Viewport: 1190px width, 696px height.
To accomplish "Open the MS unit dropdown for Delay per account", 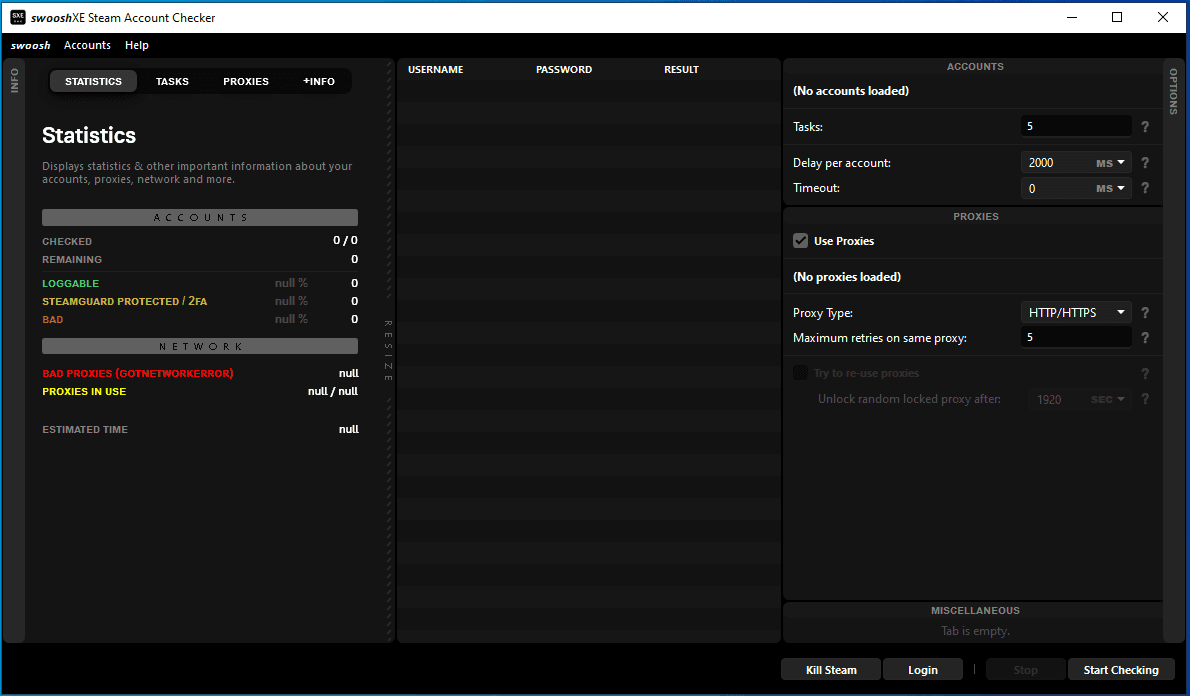I will [1114, 162].
